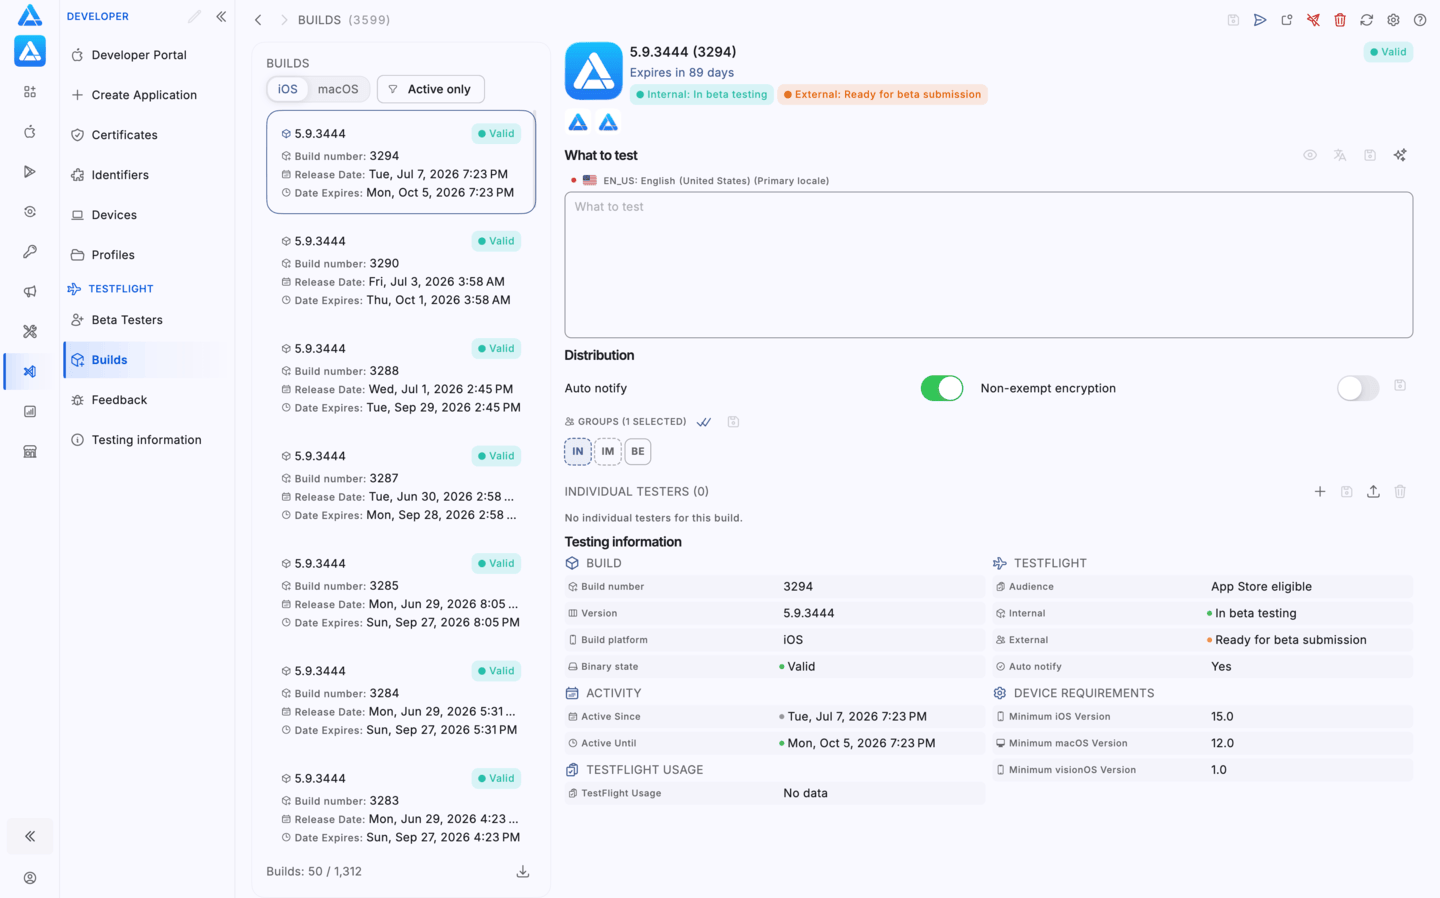Click the first small app icon under status badges
The image size is (1440, 898).
(x=578, y=123)
